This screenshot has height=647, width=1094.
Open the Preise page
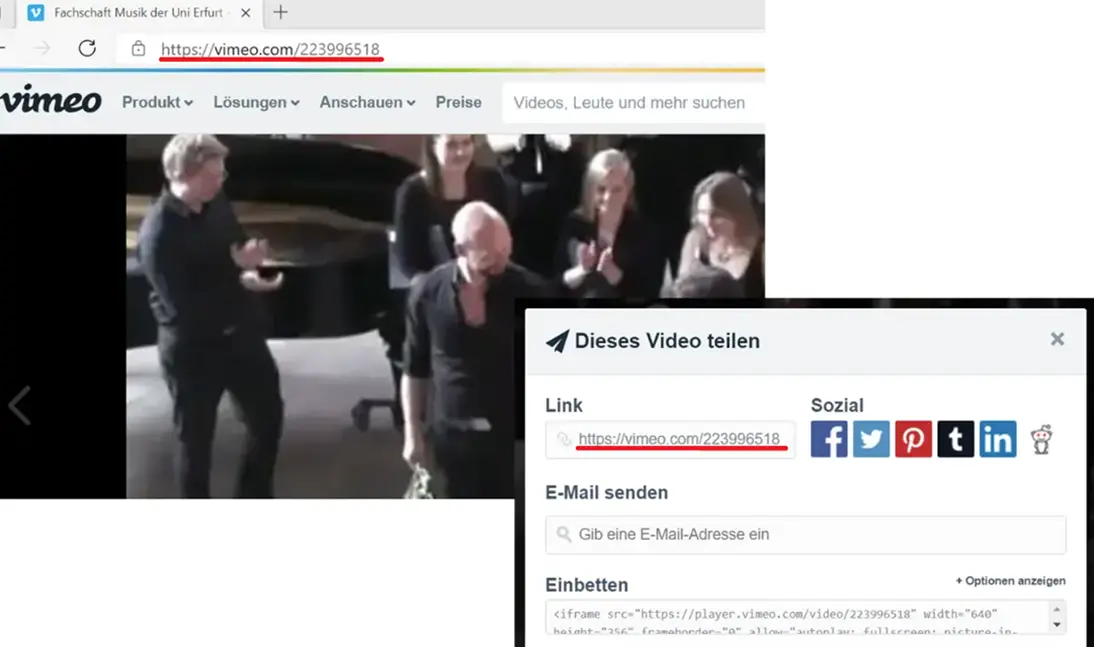[x=458, y=102]
